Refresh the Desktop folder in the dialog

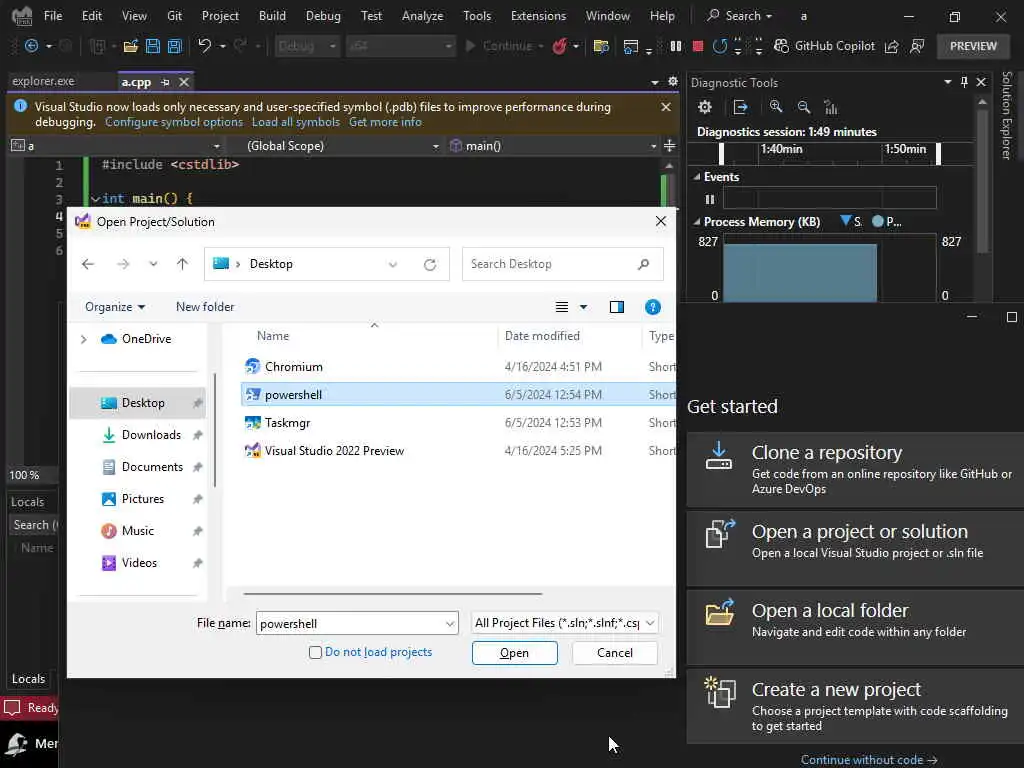[430, 264]
